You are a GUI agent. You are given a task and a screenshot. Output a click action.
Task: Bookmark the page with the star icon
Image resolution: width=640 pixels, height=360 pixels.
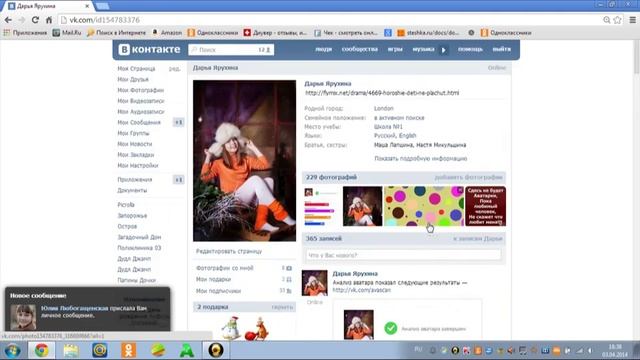(x=618, y=20)
